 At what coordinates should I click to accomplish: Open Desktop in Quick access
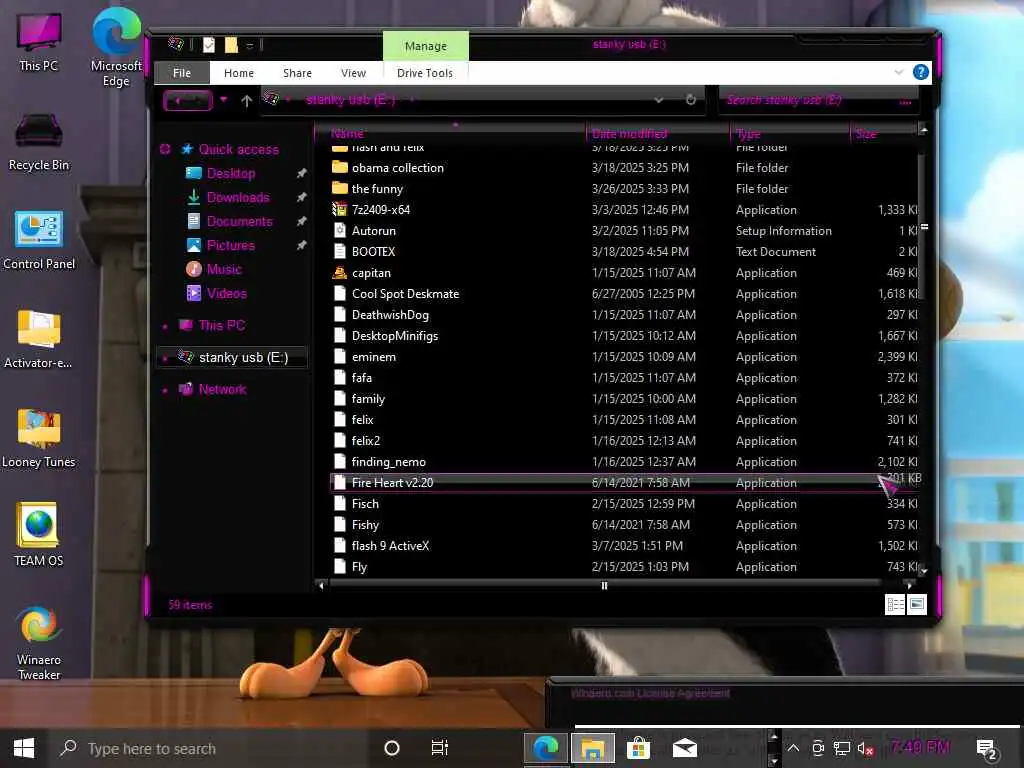pos(231,174)
